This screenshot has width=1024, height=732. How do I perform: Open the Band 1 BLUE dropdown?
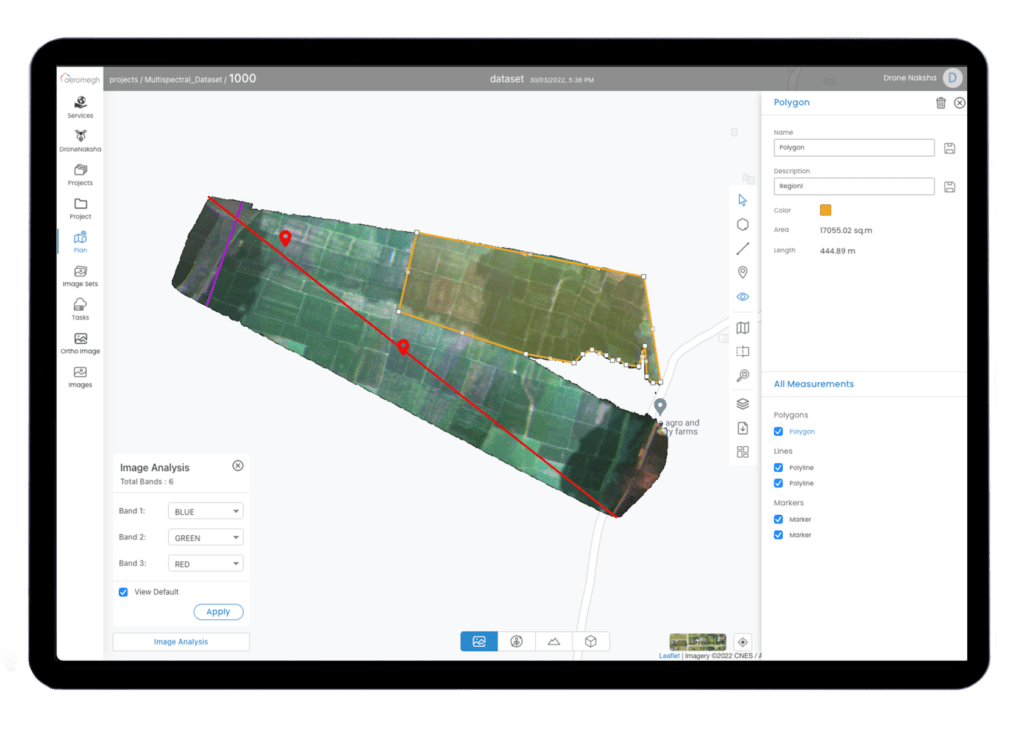point(206,512)
